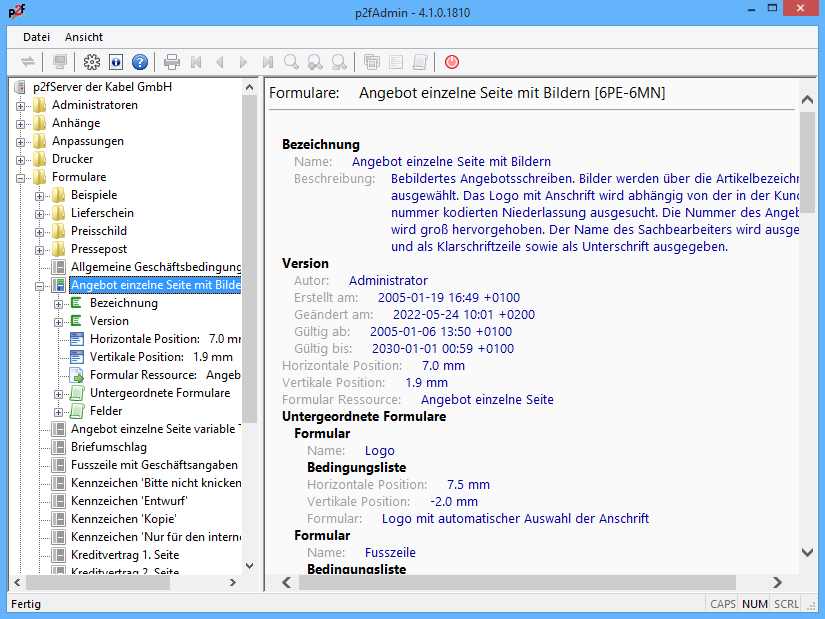Select the Drucker folder

click(x=72, y=159)
